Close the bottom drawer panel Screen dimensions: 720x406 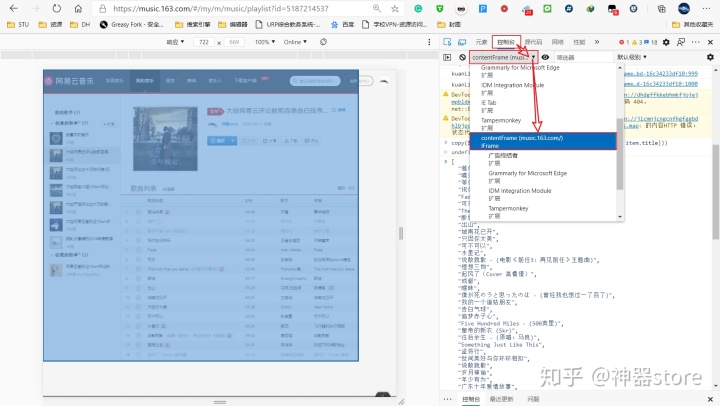(x=710, y=399)
